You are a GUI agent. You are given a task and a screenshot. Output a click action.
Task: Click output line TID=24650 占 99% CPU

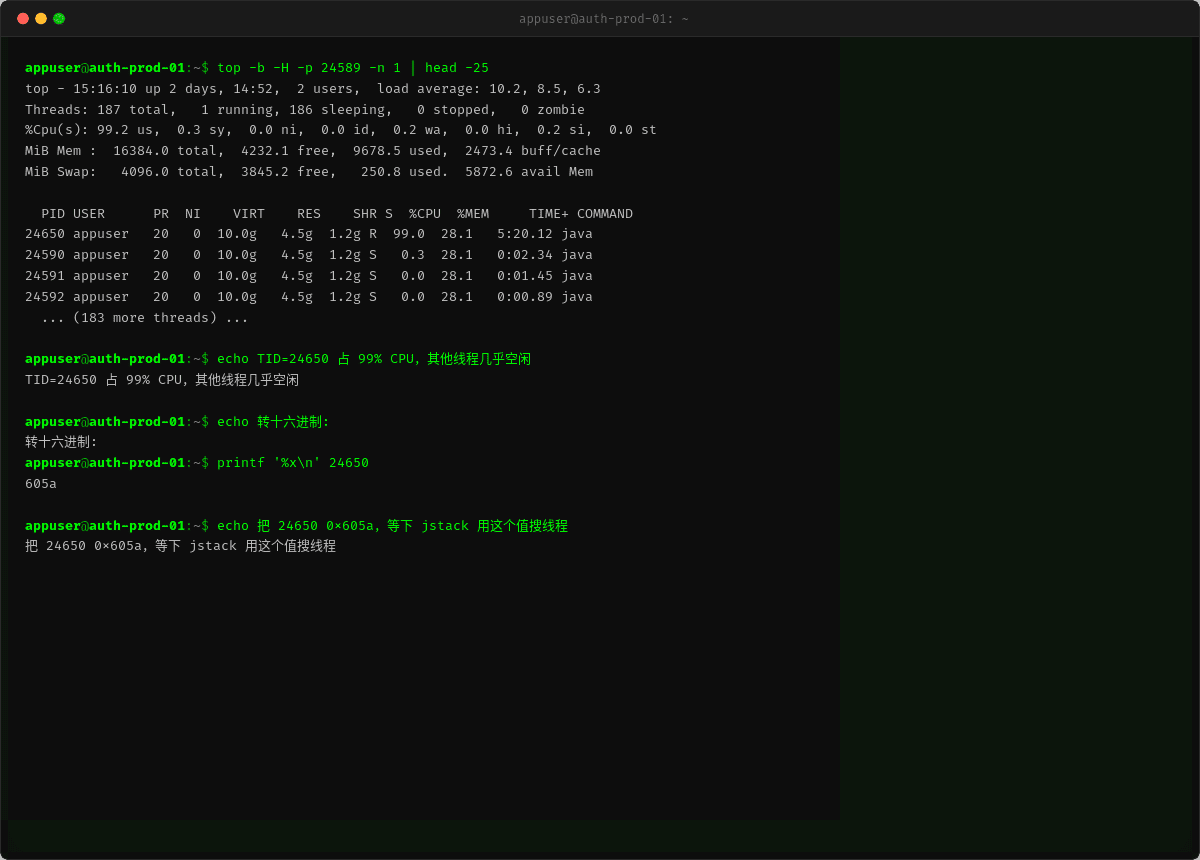[162, 380]
